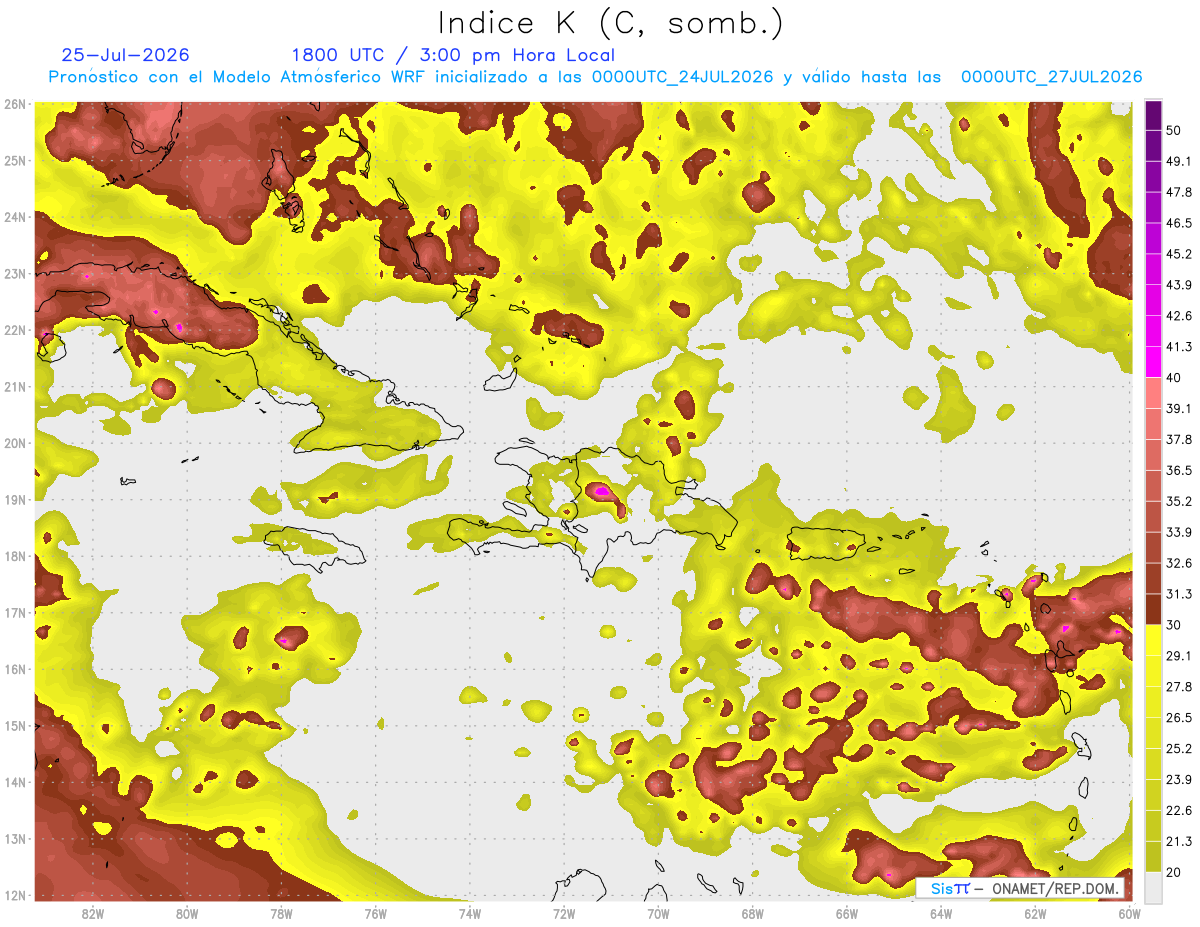Click the legend value "35.2"
The image size is (1200, 927).
click(1179, 501)
